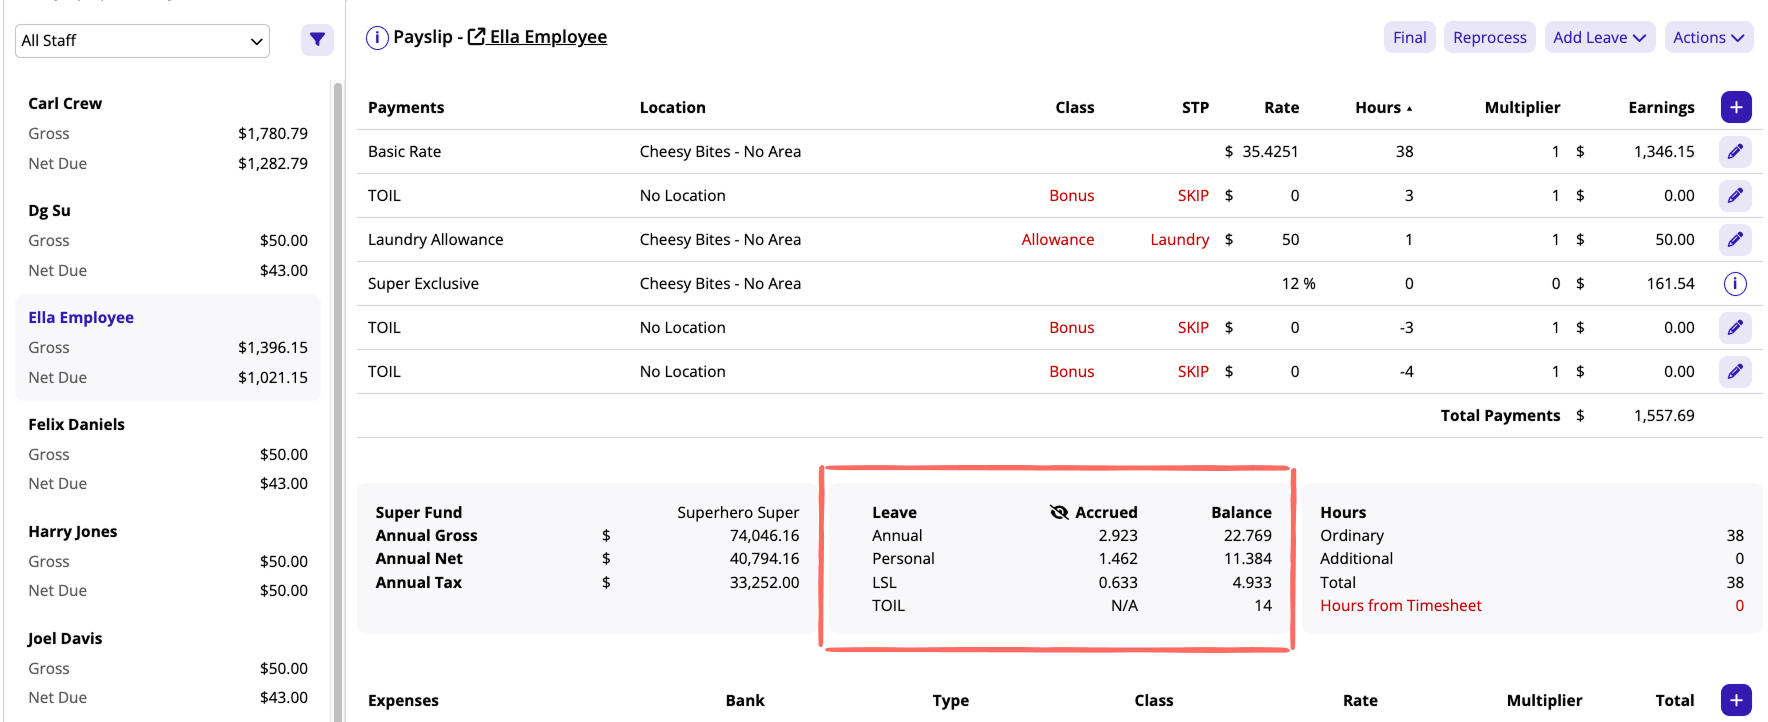Edit the Laundry Allowance row
This screenshot has width=1768, height=722.
[x=1735, y=239]
